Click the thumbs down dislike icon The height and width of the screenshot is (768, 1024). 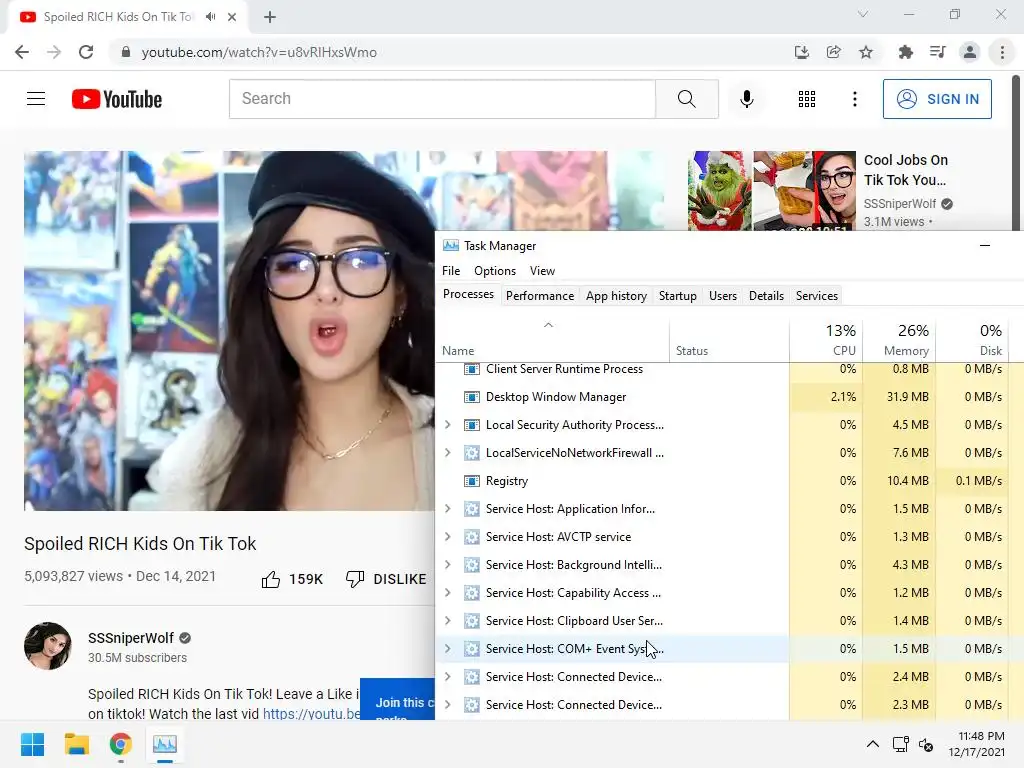(355, 579)
